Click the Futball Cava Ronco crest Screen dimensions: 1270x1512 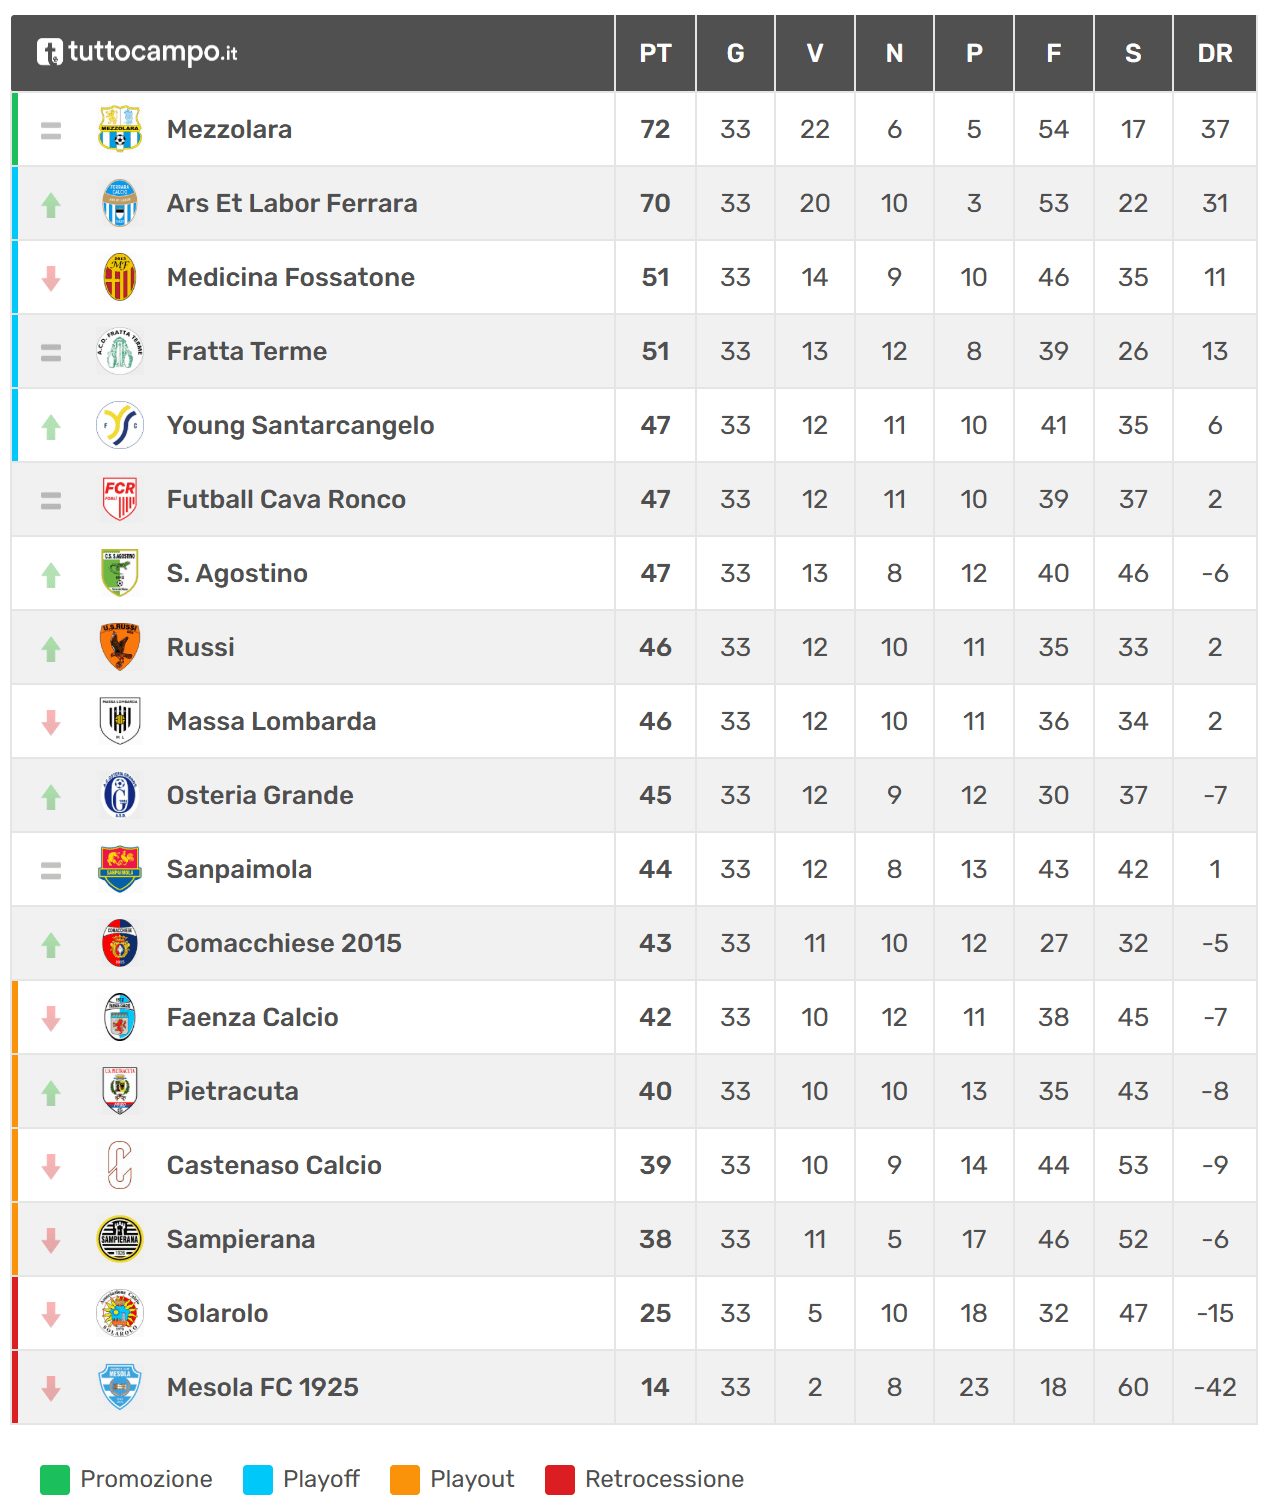pyautogui.click(x=120, y=499)
